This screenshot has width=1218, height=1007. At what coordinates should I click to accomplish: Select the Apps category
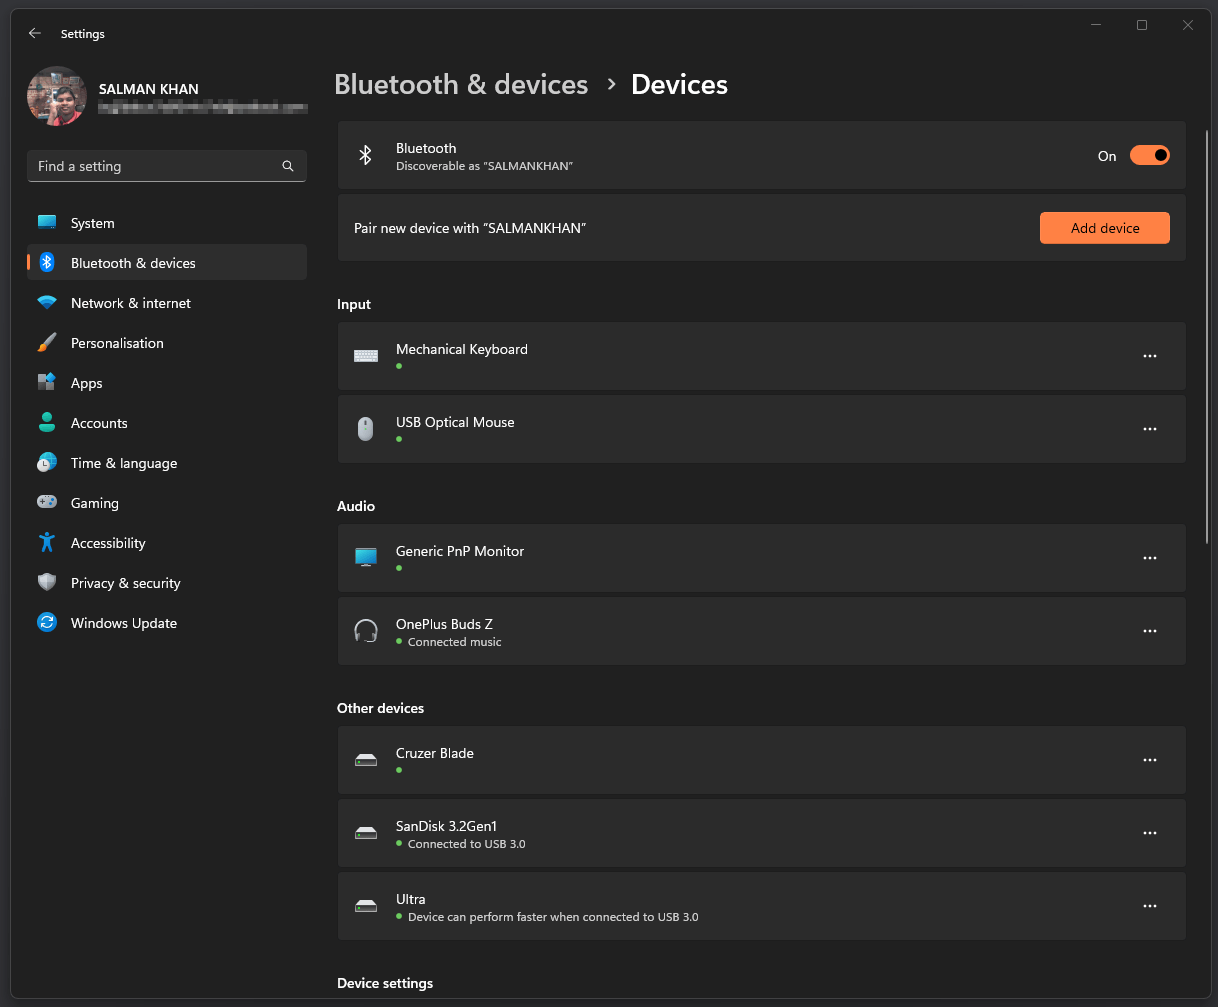tap(167, 382)
